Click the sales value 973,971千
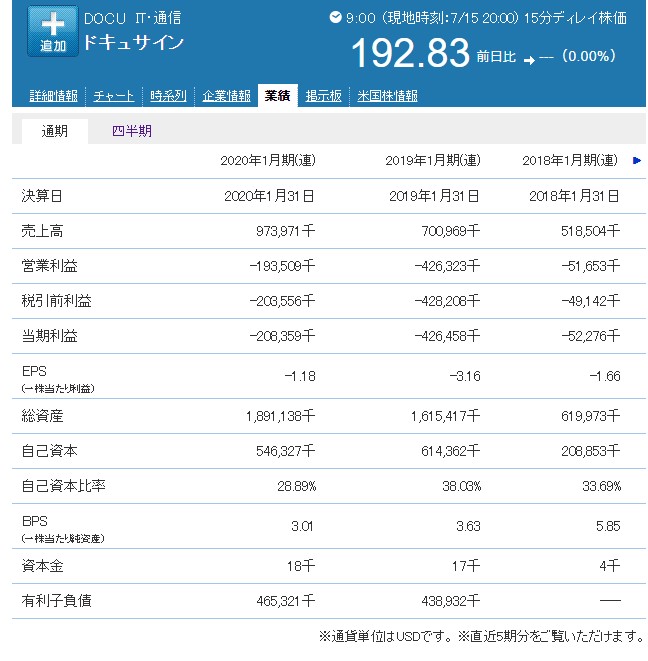 coord(285,231)
